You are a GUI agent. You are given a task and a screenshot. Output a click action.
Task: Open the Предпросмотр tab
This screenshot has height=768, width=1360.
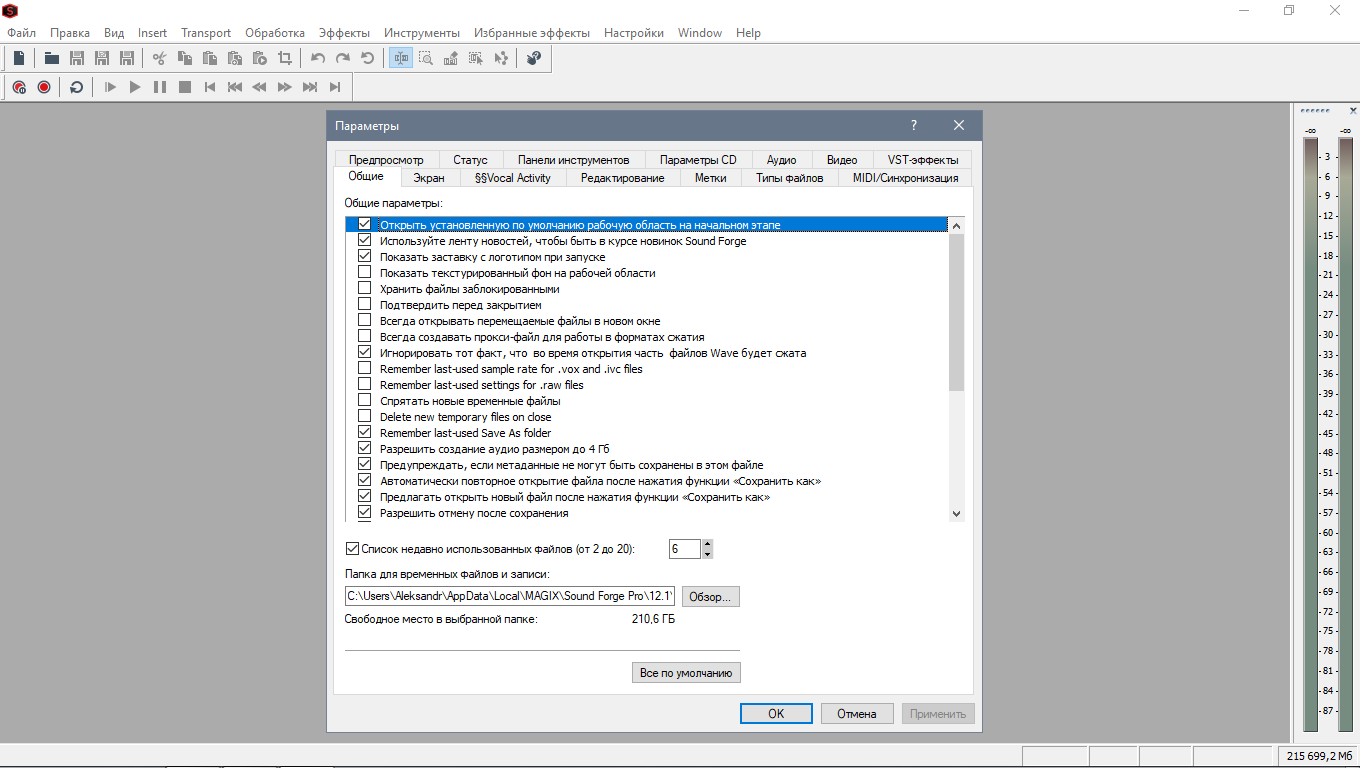pyautogui.click(x=386, y=160)
